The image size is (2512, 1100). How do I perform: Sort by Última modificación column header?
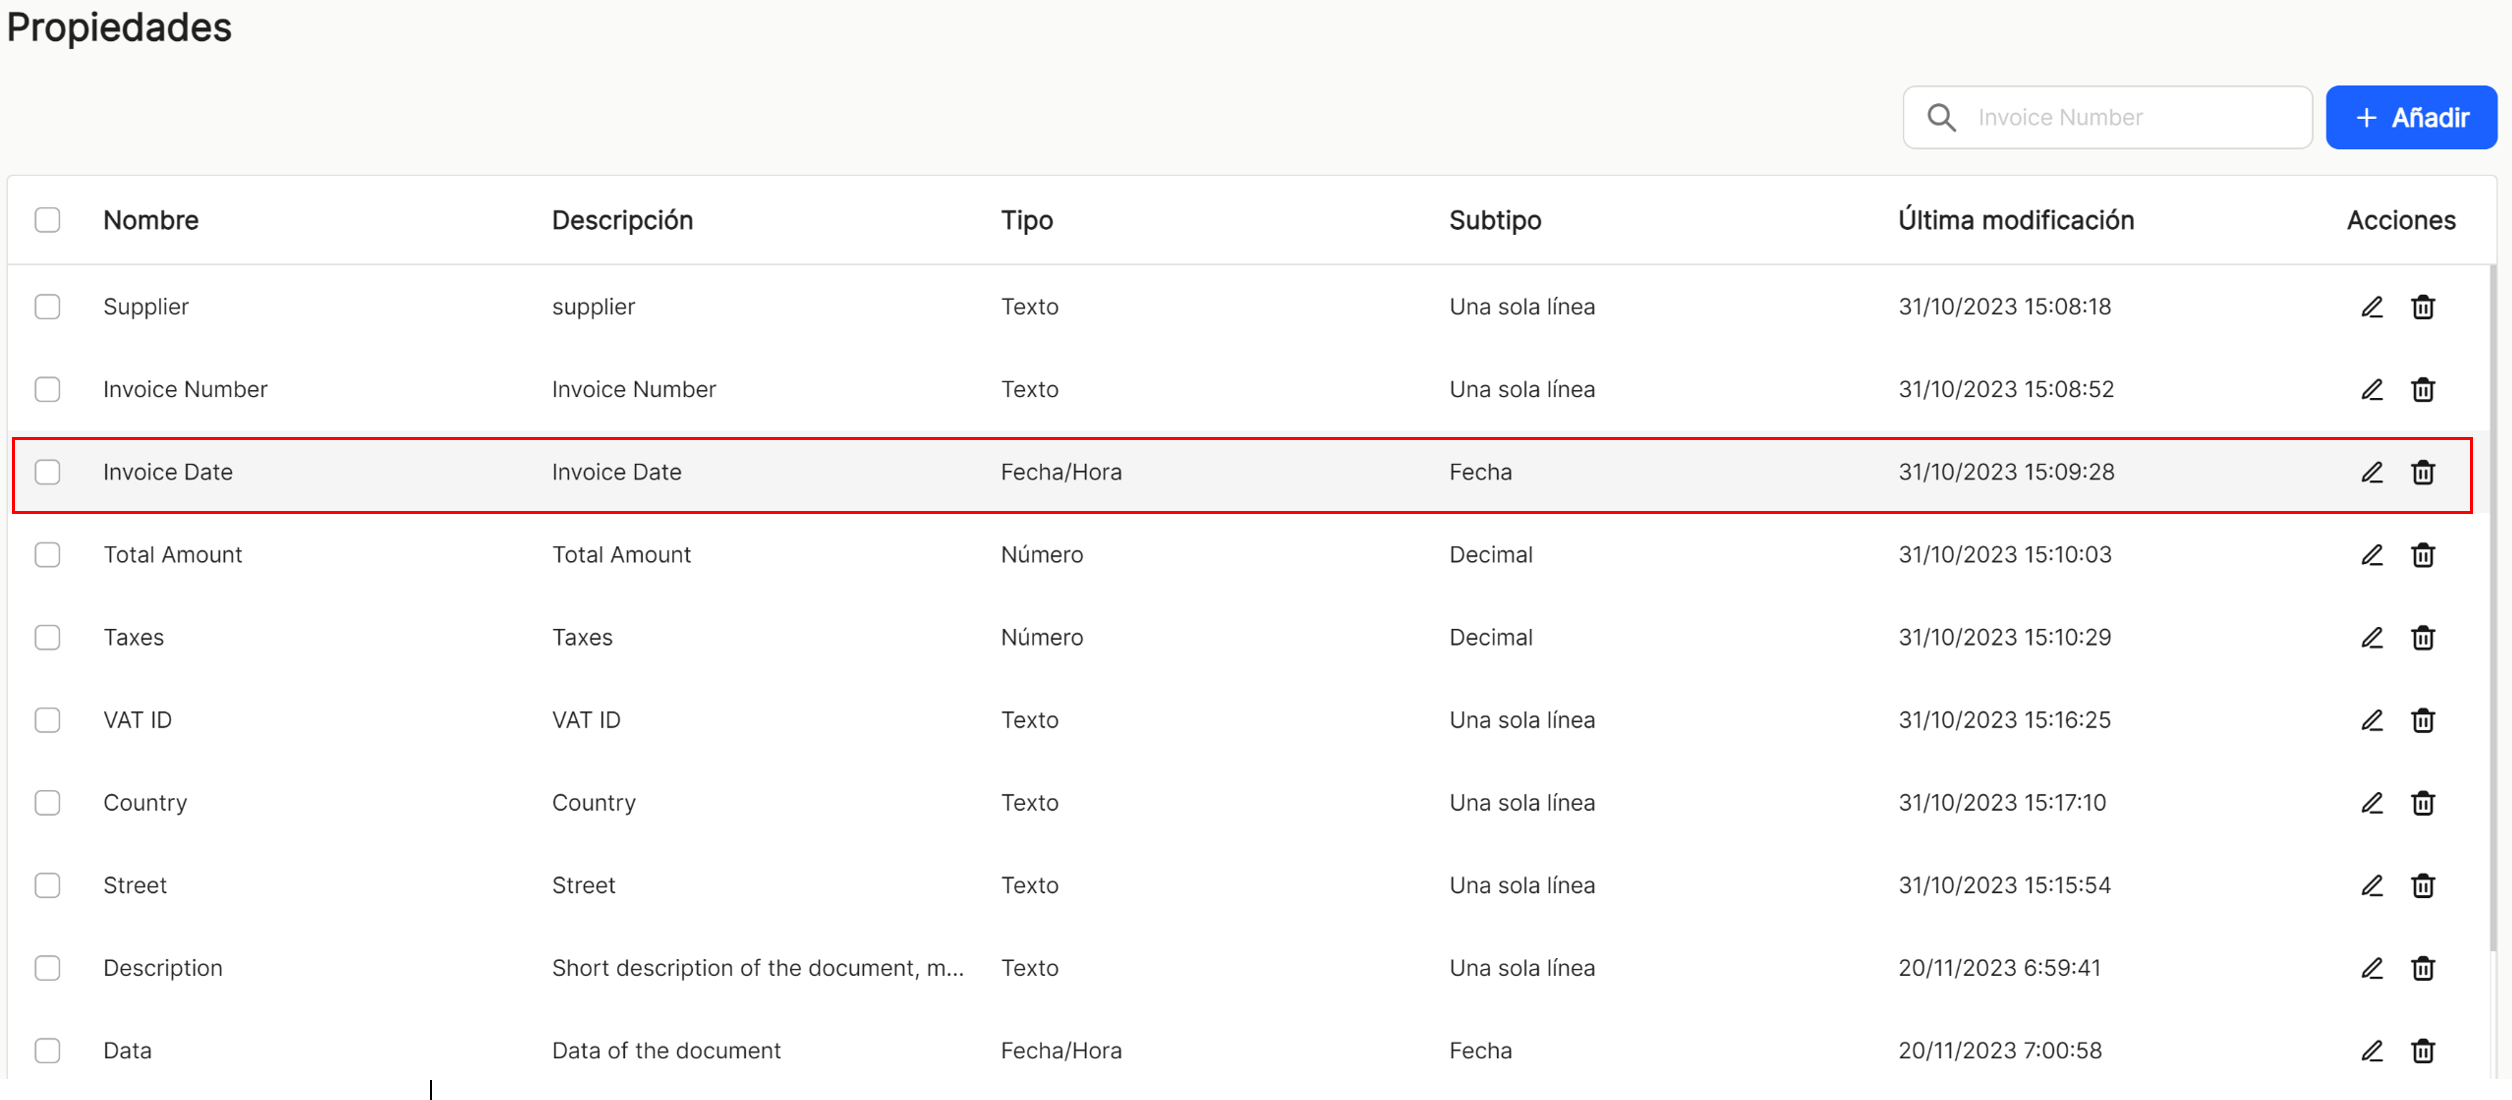pos(2016,220)
